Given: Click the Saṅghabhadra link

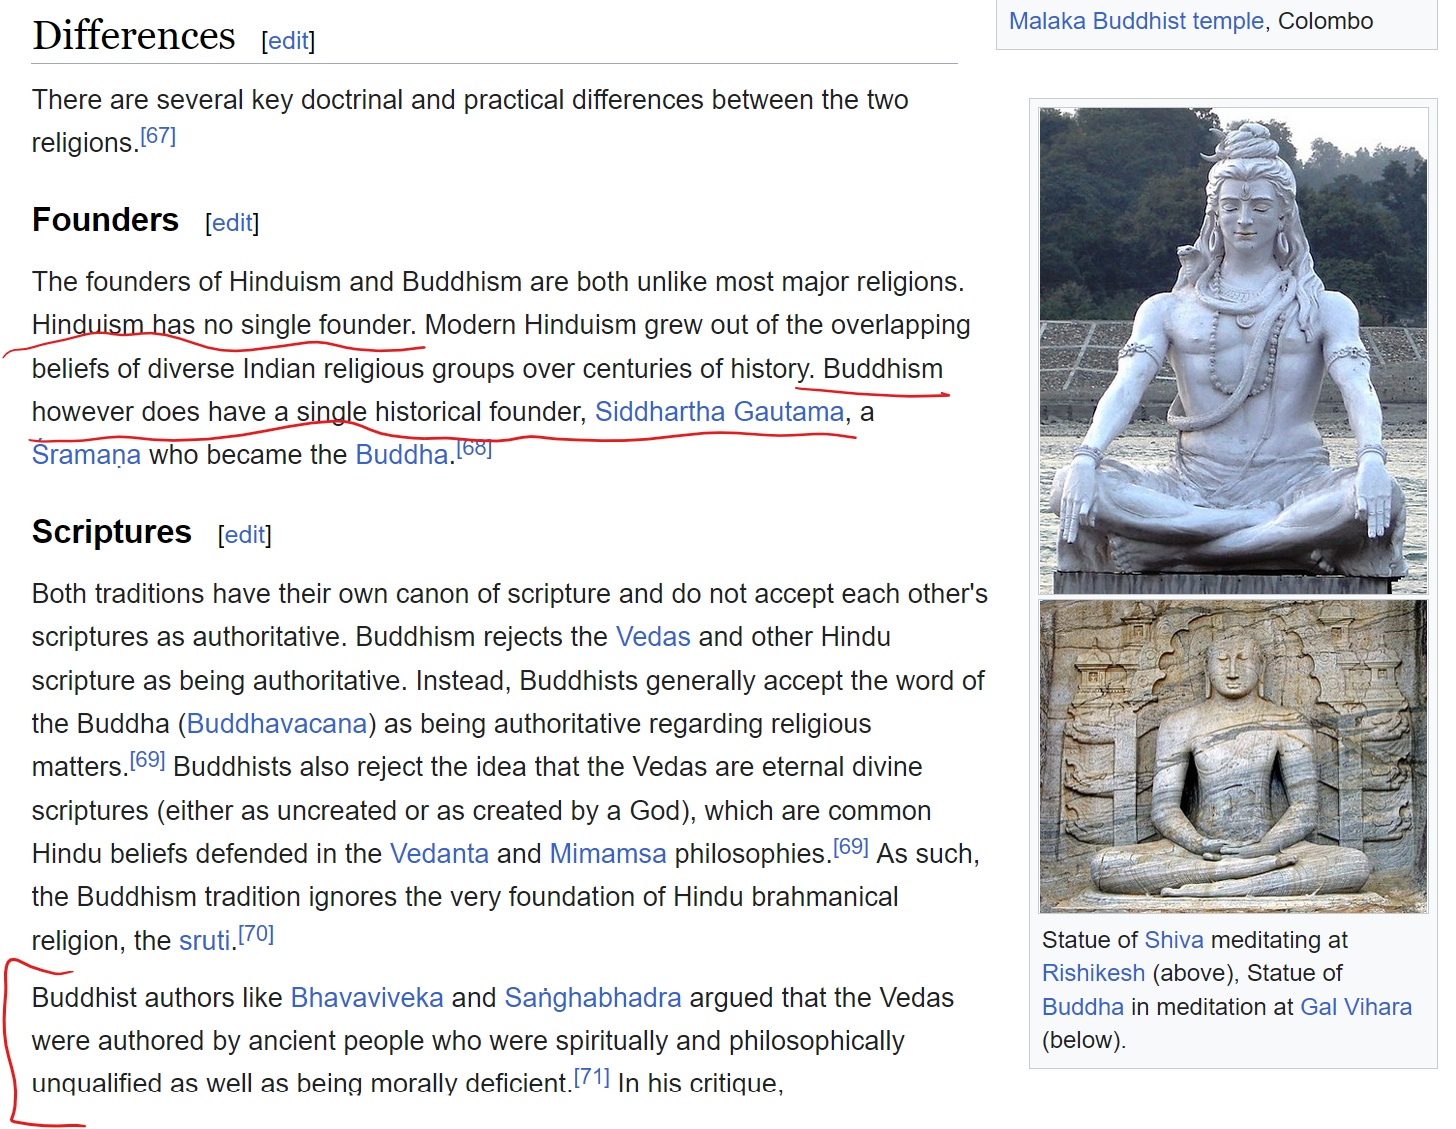Looking at the screenshot, I should point(593,998).
